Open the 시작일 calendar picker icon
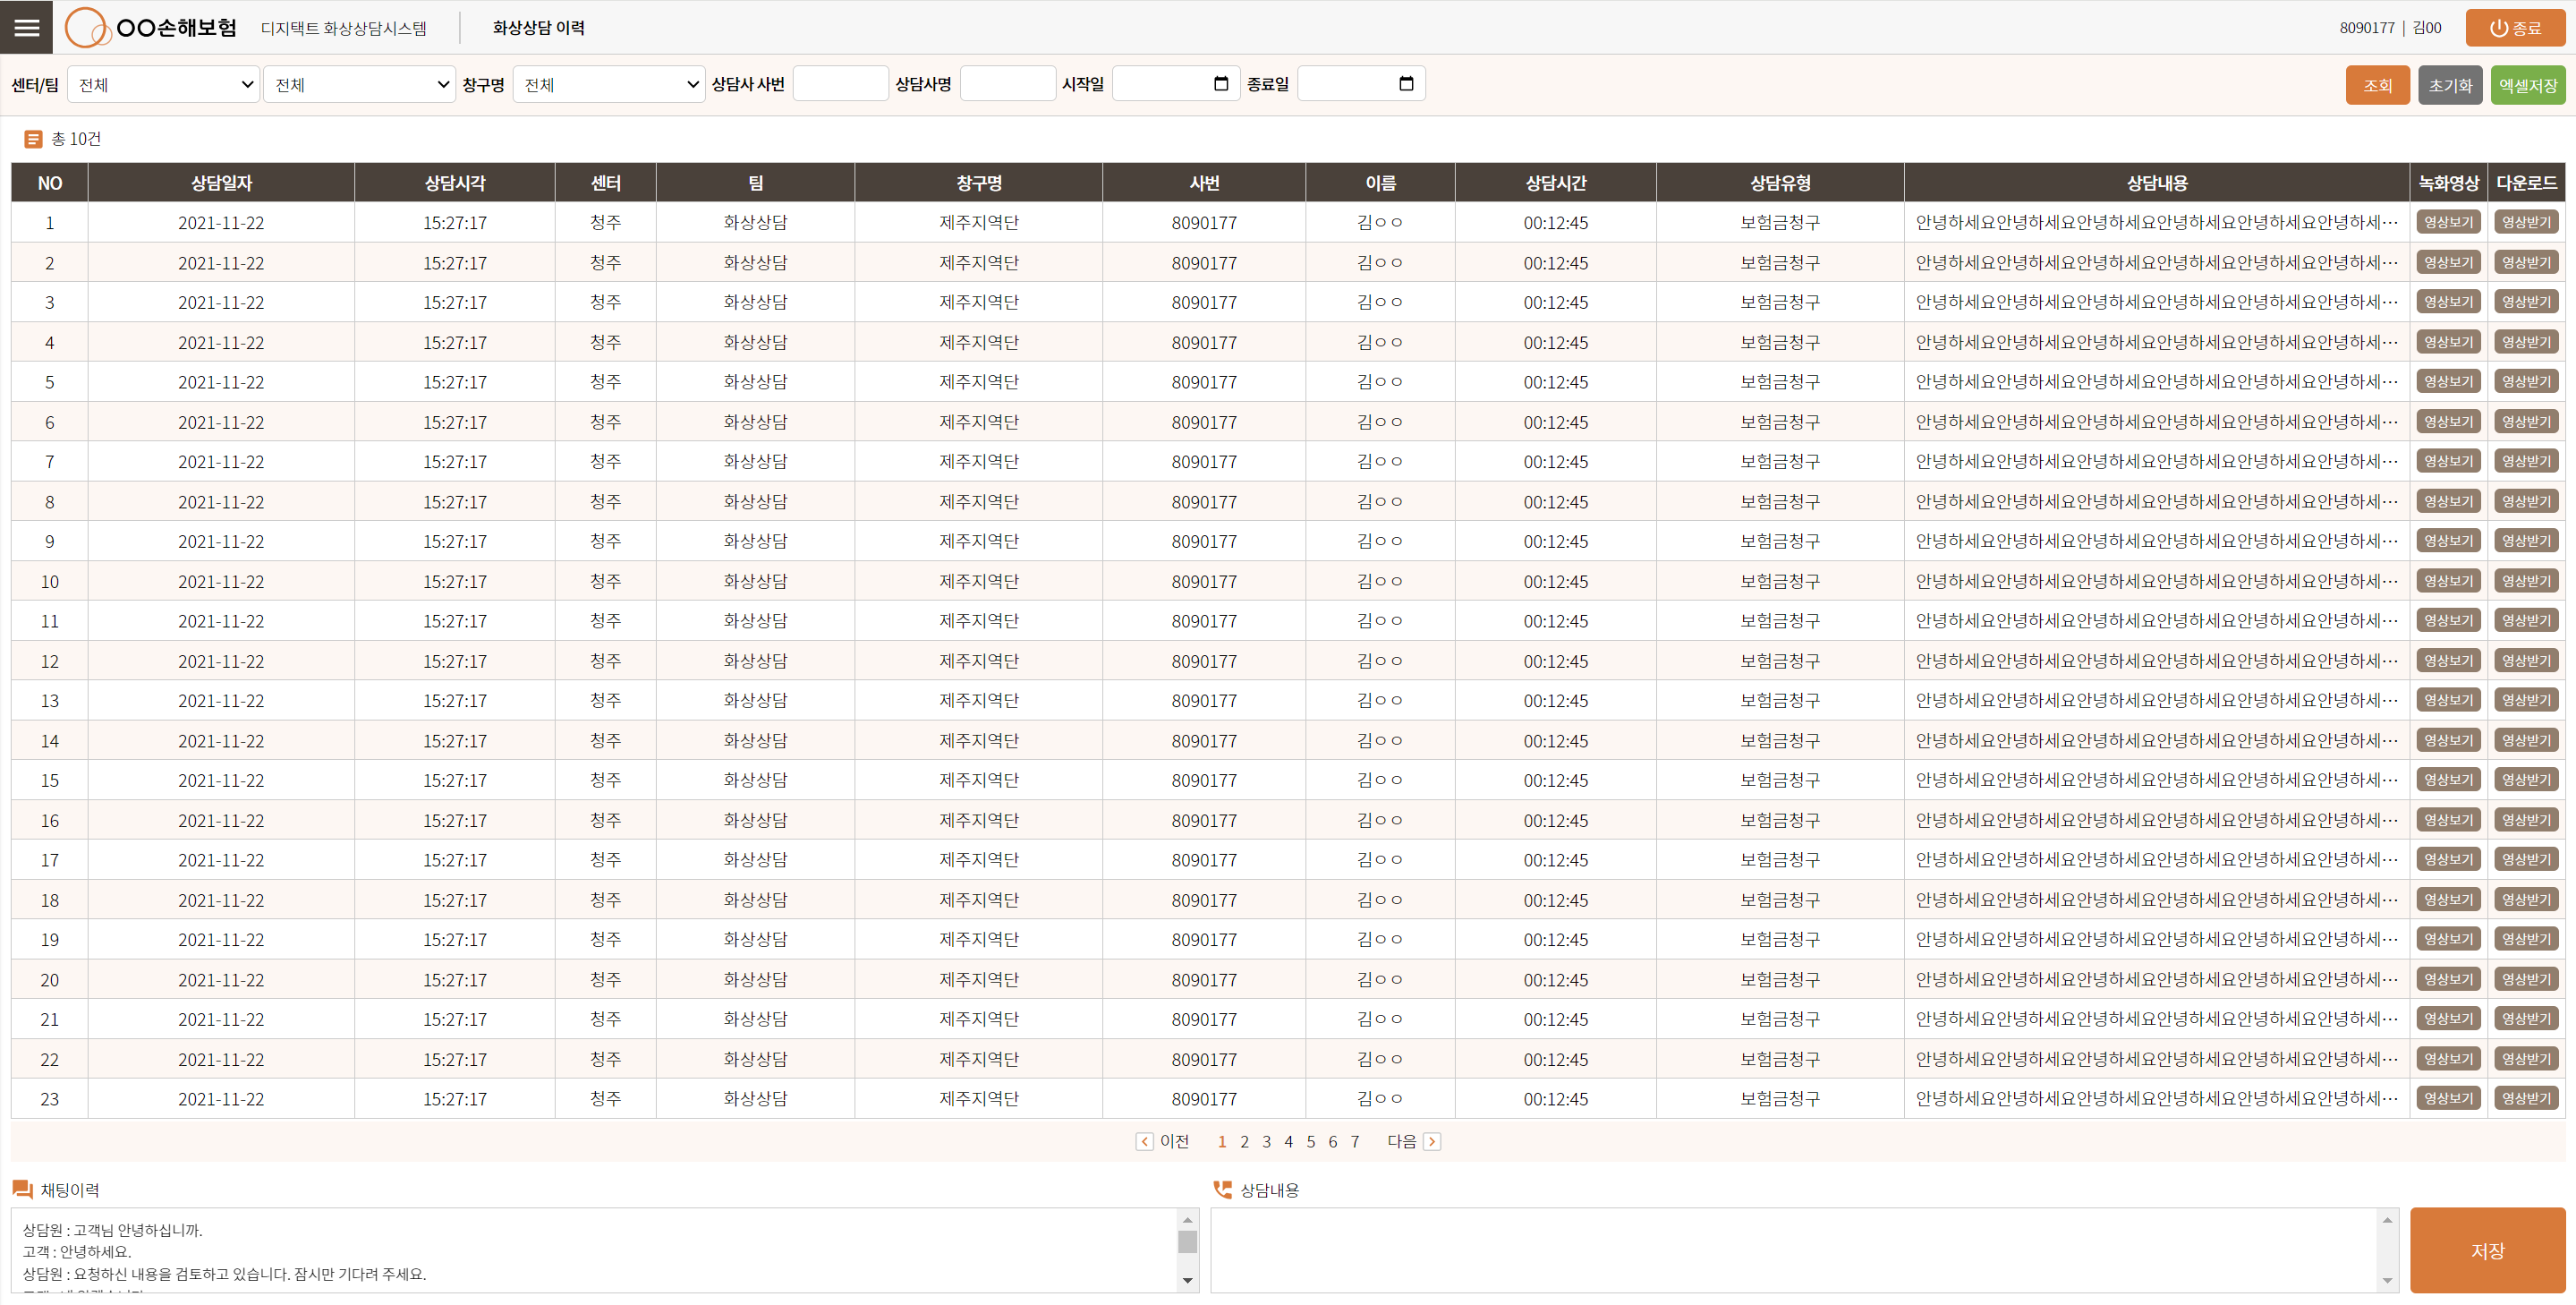Viewport: 2576px width, 1305px height. coord(1220,84)
